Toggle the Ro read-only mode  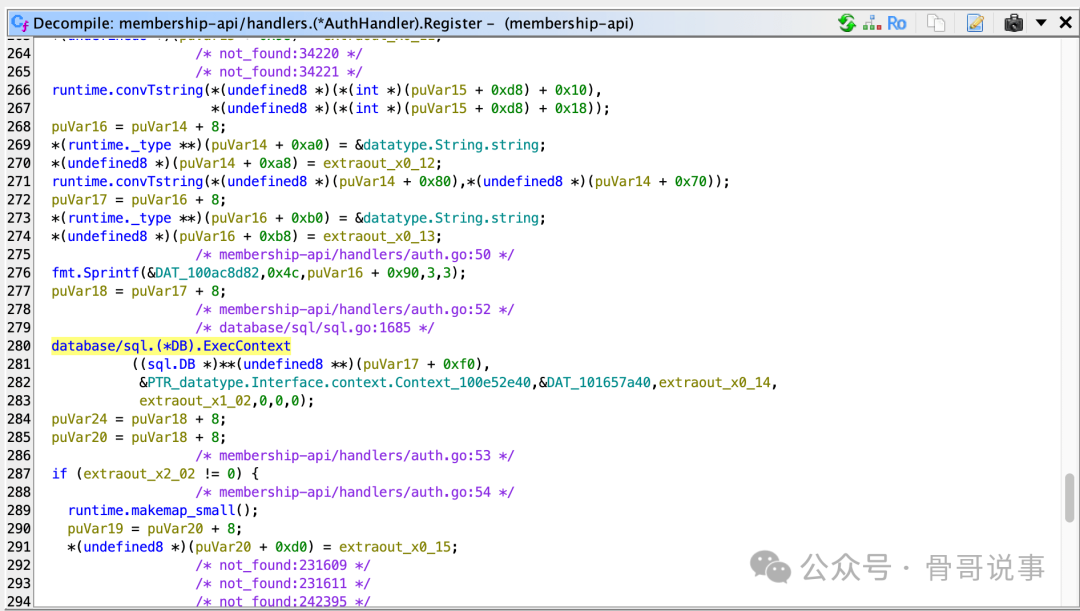point(897,22)
